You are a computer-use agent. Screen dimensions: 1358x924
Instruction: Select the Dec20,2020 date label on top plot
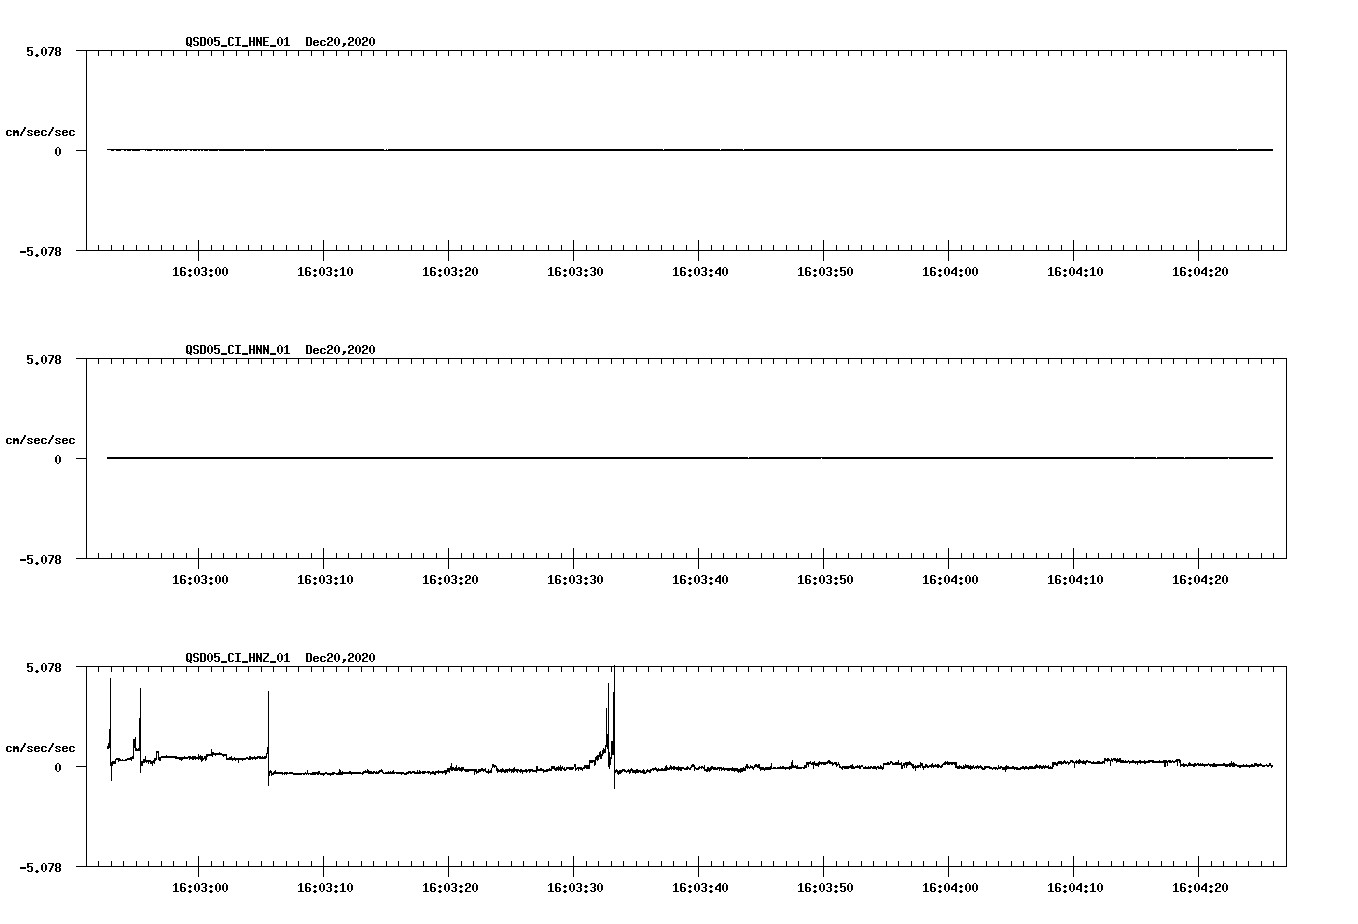(340, 42)
